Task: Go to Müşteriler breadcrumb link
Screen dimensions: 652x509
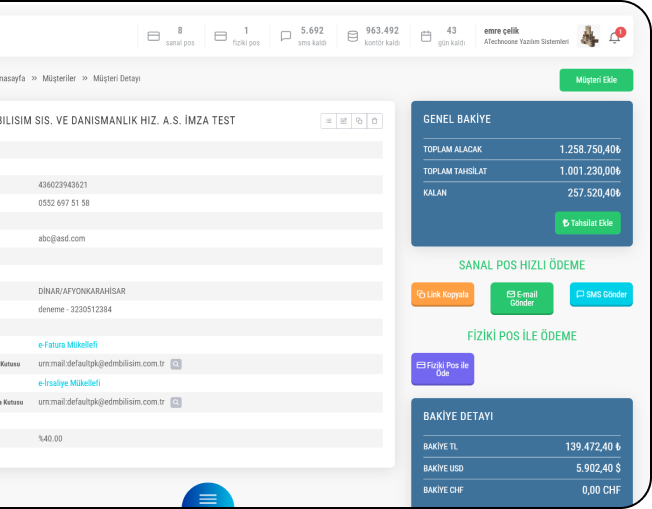Action: 59,78
